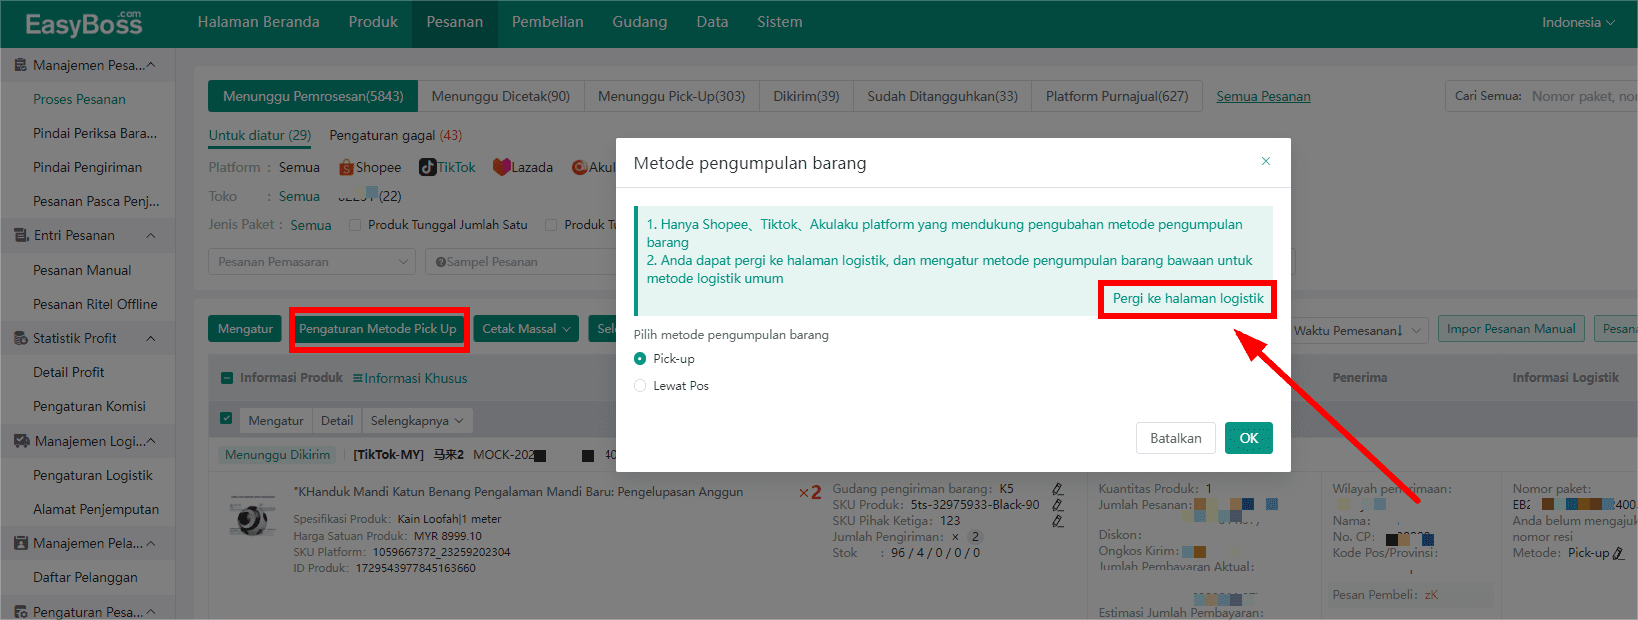Screen dimensions: 1638x620
Task: Open the Halaman Beranda menu
Action: point(258,22)
